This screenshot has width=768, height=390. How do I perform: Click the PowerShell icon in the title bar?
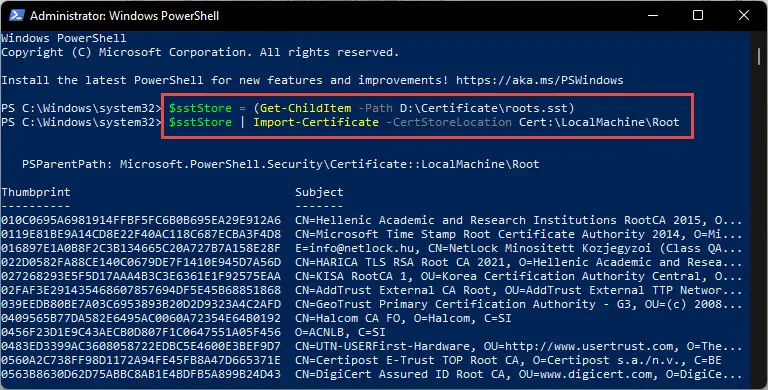[x=17, y=15]
